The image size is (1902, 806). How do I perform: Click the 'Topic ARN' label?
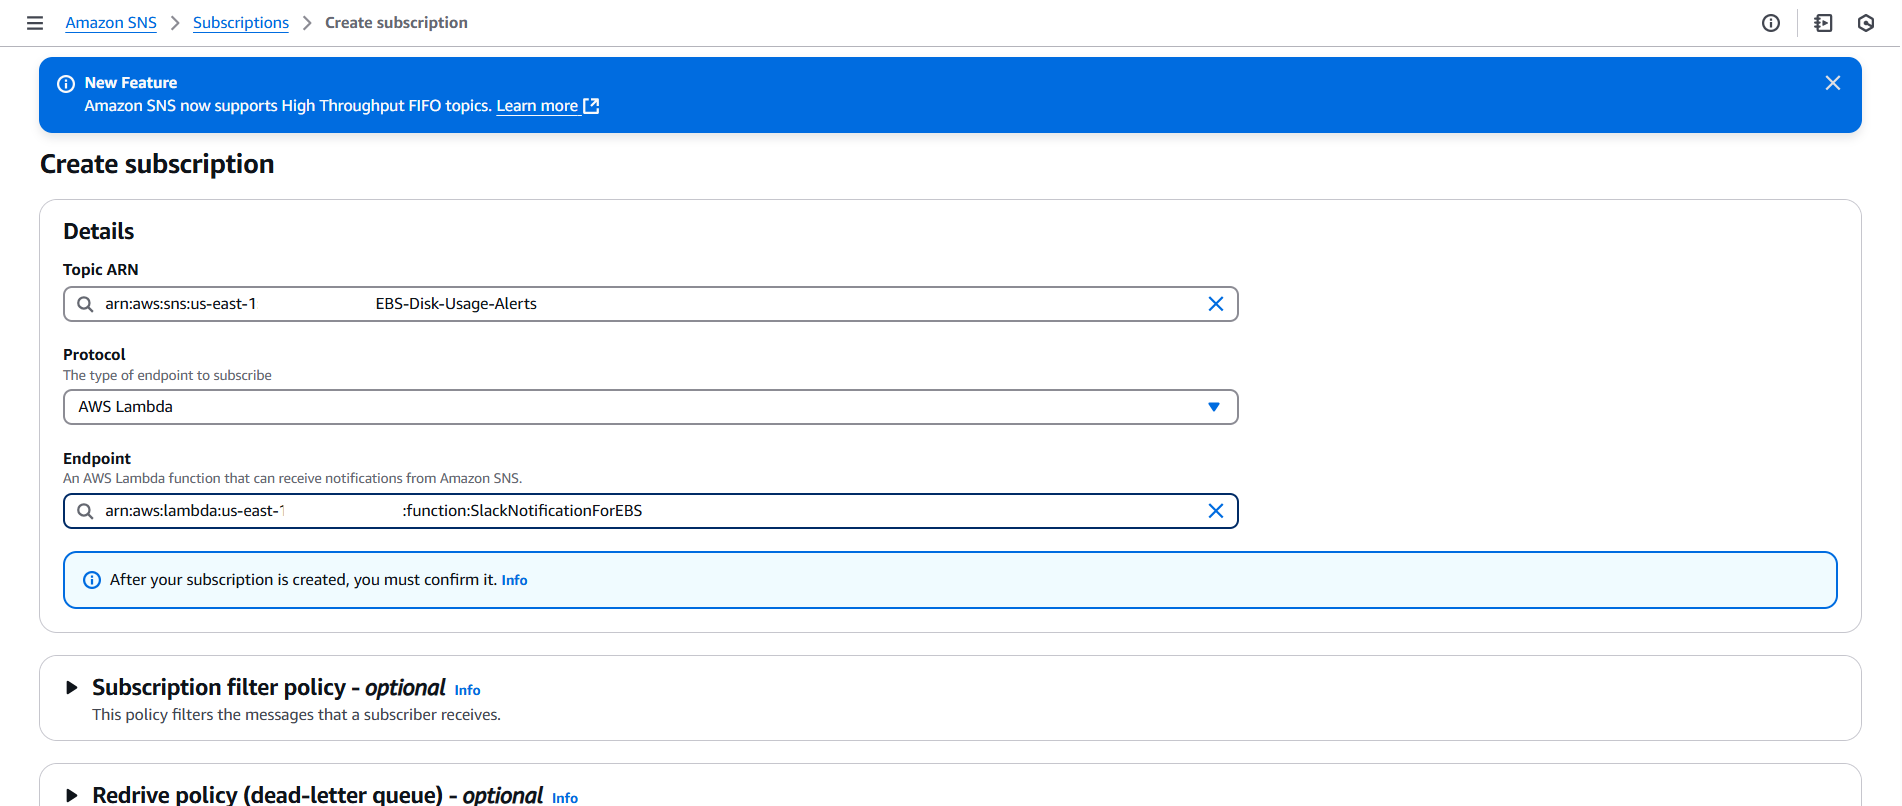pos(101,270)
